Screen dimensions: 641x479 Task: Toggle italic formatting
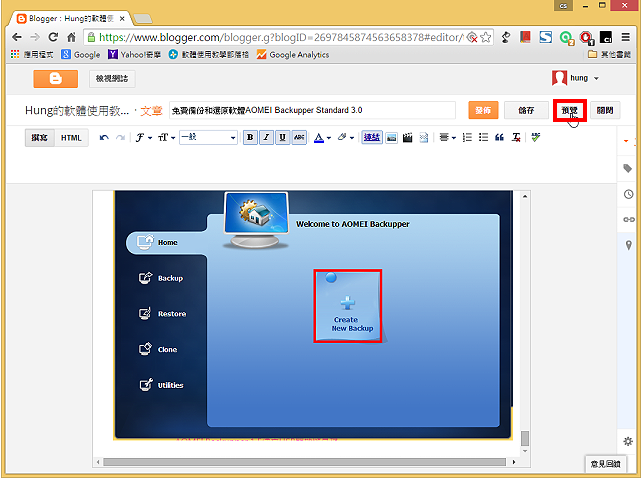266,138
